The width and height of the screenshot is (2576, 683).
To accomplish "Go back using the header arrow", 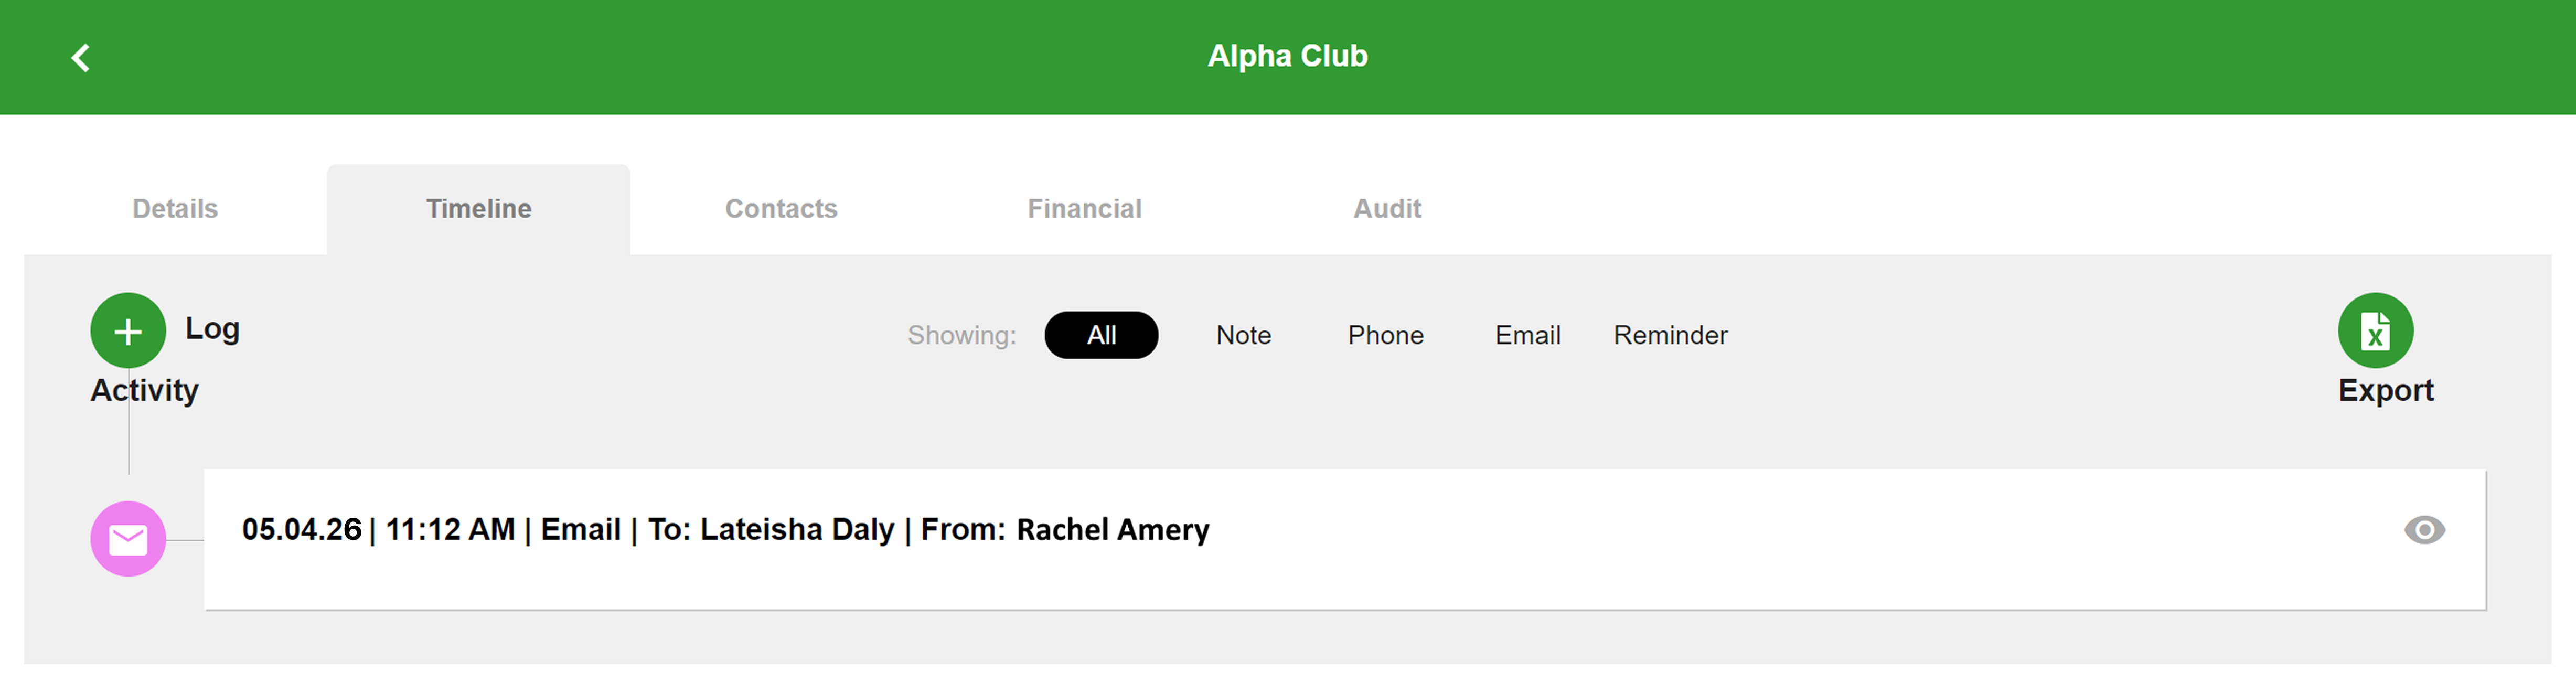I will (81, 57).
